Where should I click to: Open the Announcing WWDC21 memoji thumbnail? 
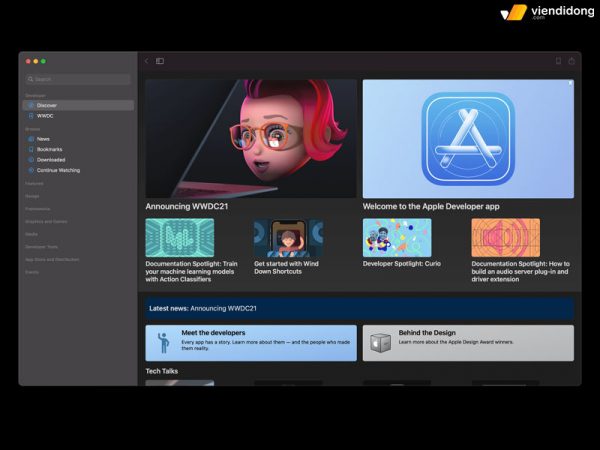tap(251, 139)
